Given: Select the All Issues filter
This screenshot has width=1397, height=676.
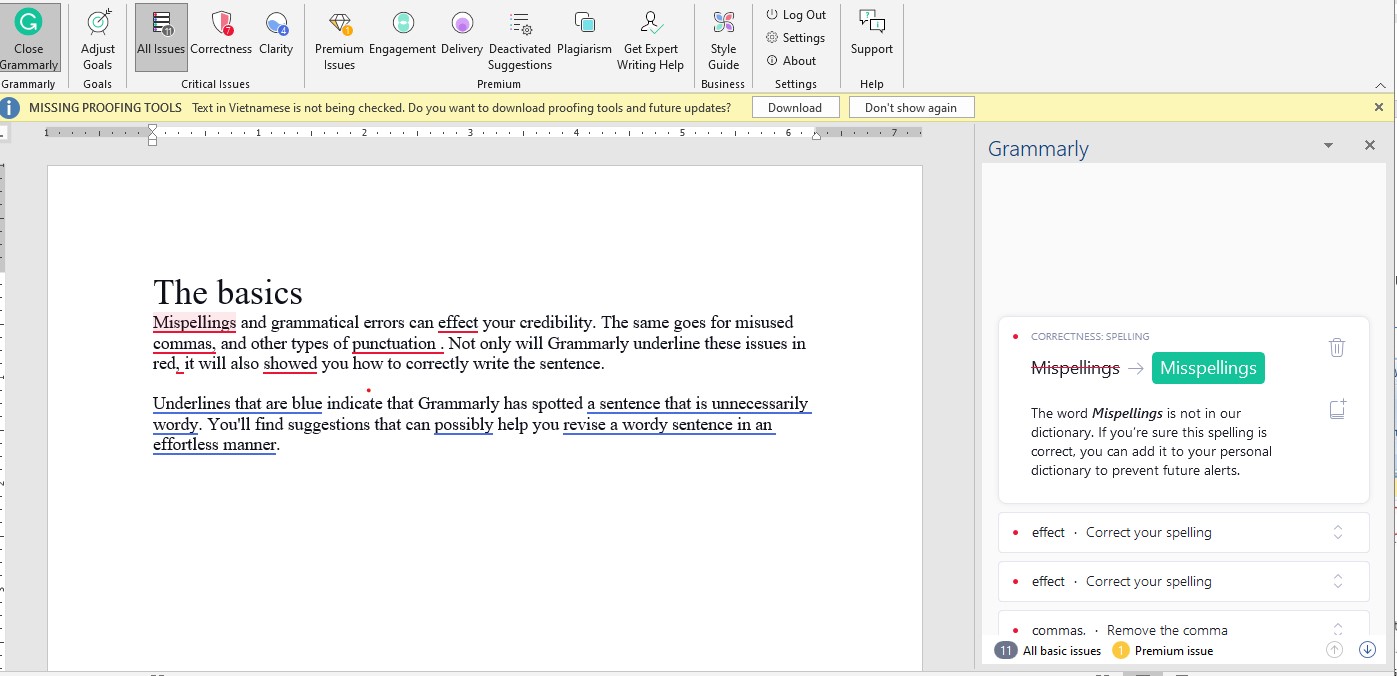Looking at the screenshot, I should (x=161, y=38).
